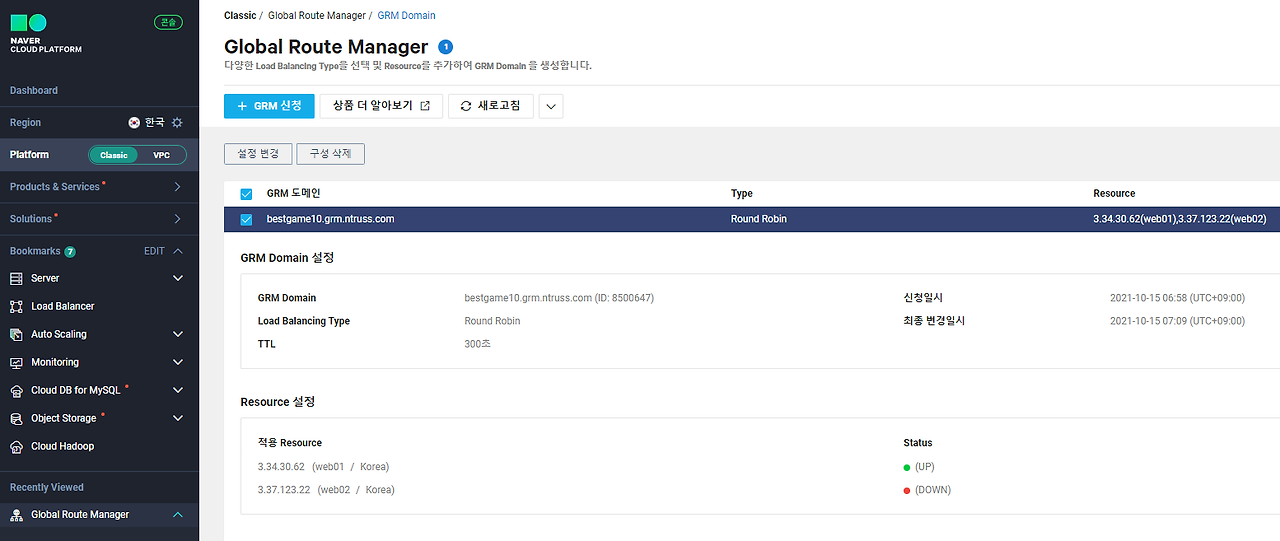Image resolution: width=1280 pixels, height=541 pixels.
Task: Click the info badge next to page title
Action: (x=446, y=46)
